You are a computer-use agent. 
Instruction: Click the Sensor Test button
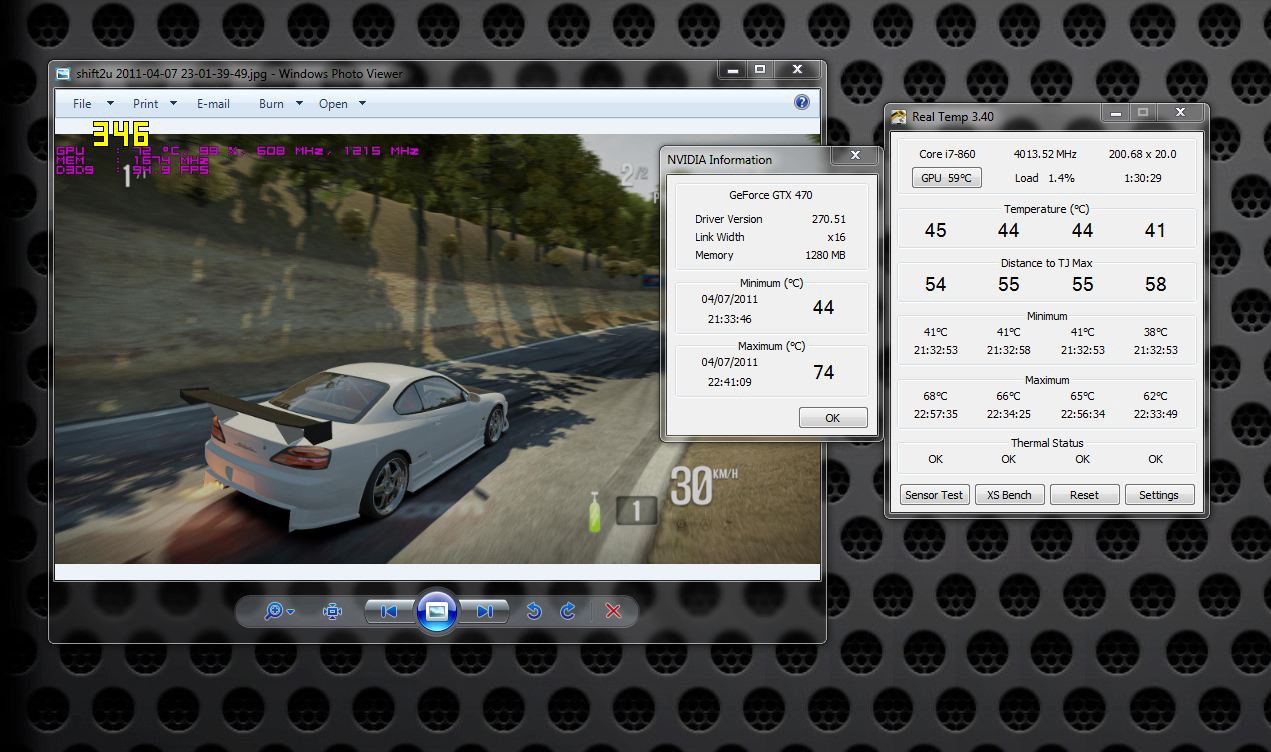tap(934, 494)
